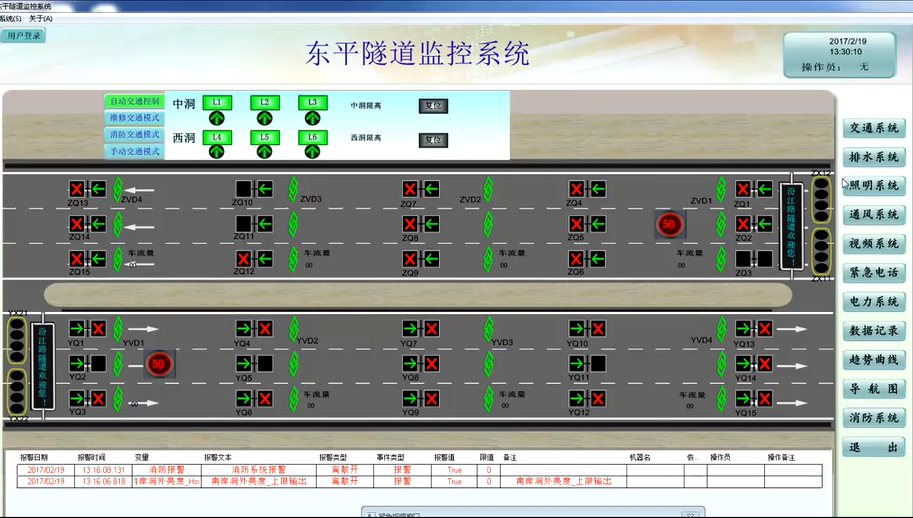Select the 50 speed limit sign near ZQ2
Viewport: 913px width, 518px height.
coord(669,225)
